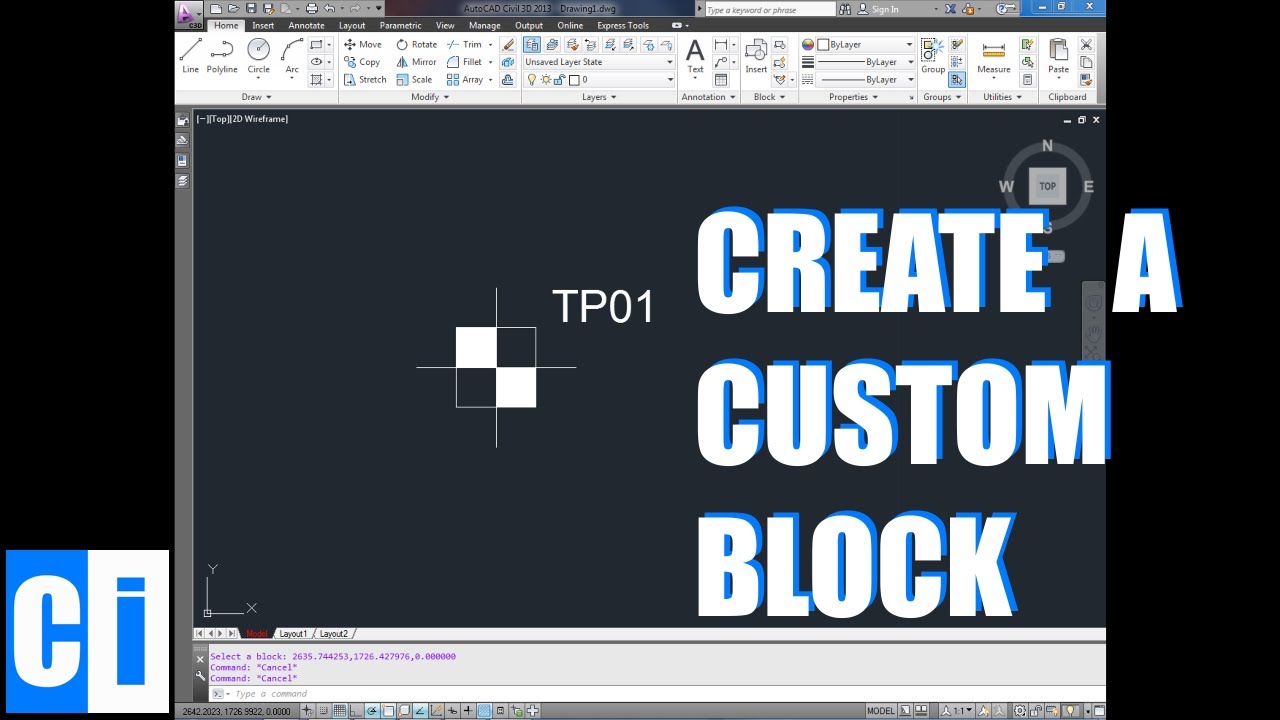The width and height of the screenshot is (1280, 720).
Task: Click the multiline Text tool
Action: click(695, 56)
